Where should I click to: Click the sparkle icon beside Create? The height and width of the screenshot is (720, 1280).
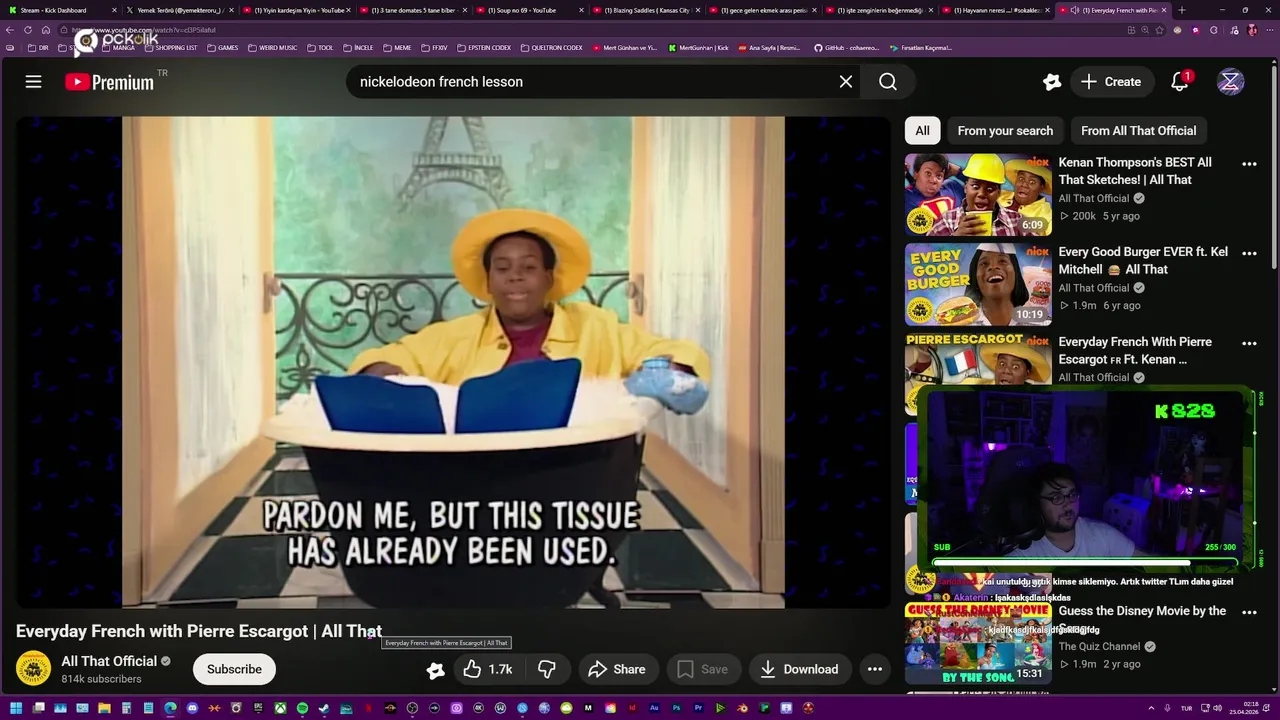[x=1052, y=82]
